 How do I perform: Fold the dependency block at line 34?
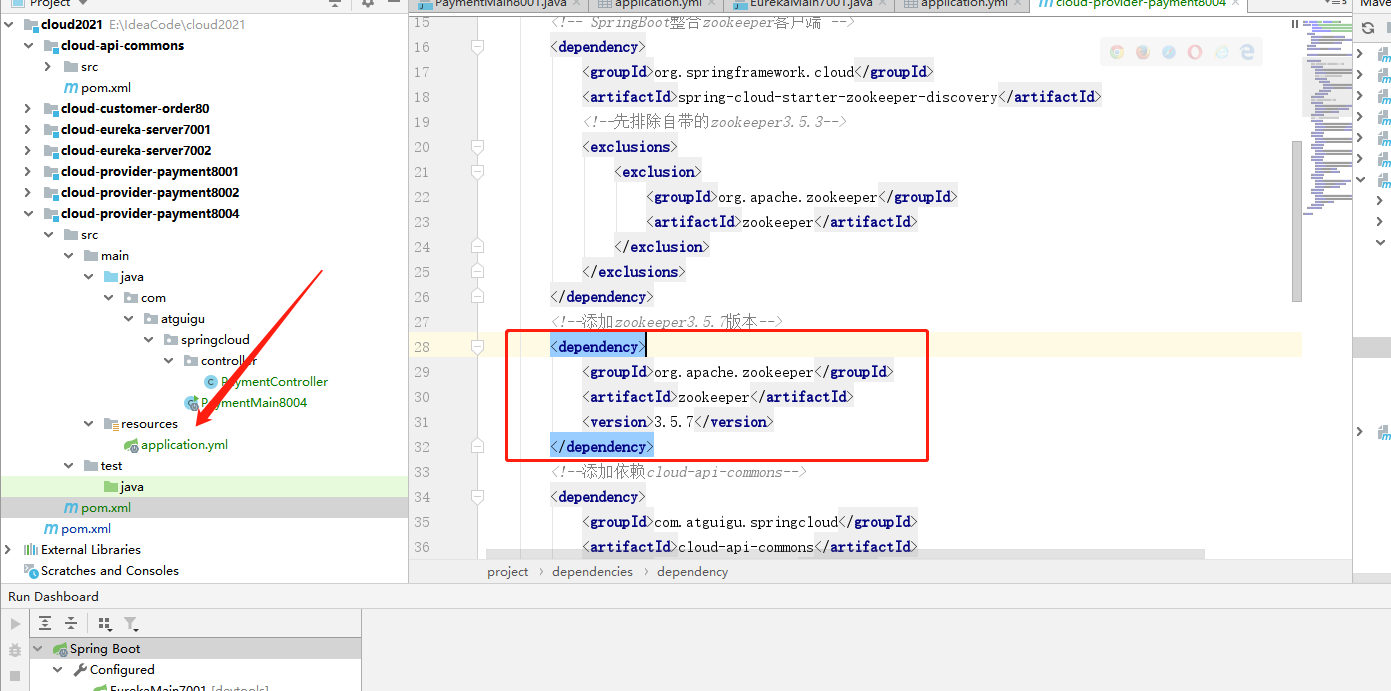point(477,497)
